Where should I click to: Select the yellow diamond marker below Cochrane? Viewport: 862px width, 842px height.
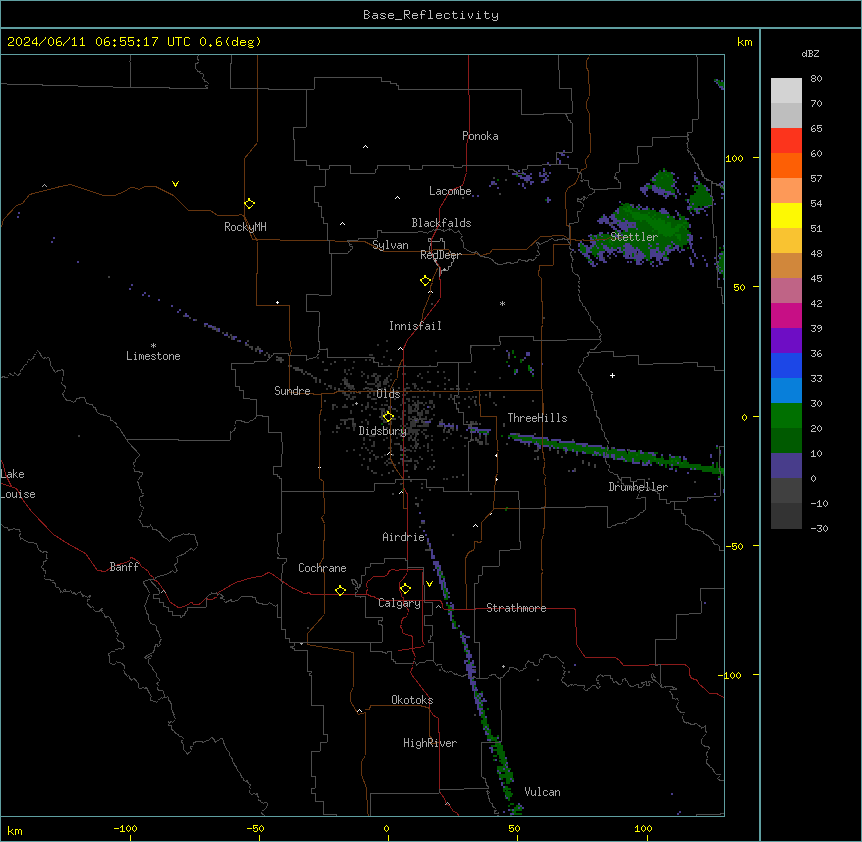[340, 591]
